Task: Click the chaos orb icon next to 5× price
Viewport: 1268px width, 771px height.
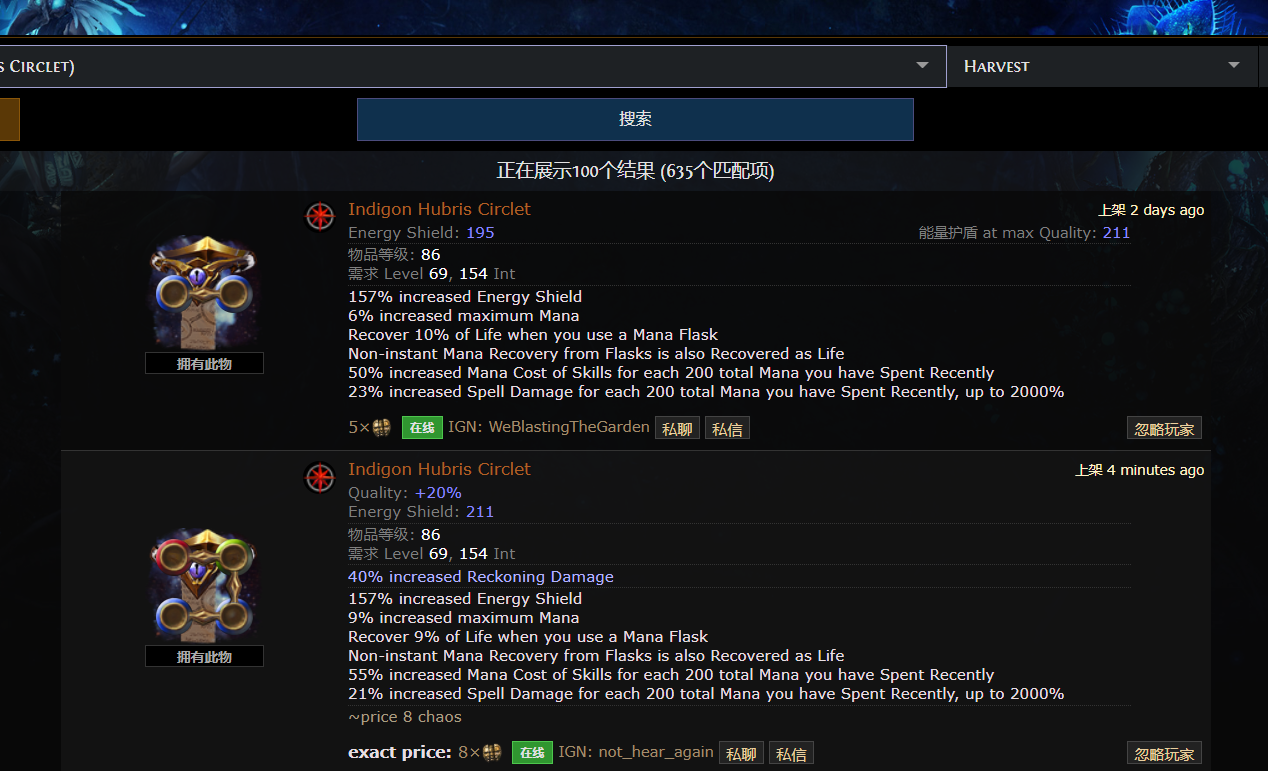Action: coord(382,428)
